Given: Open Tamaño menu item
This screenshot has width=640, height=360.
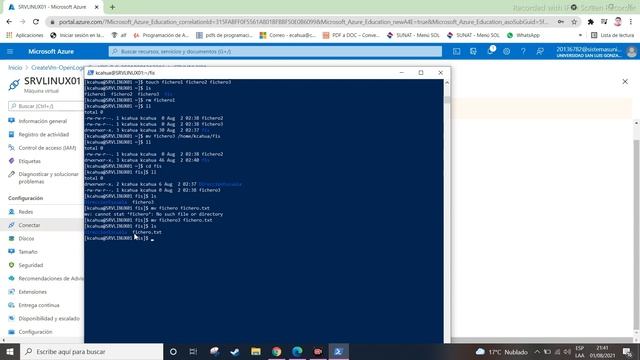Looking at the screenshot, I should 28,252.
